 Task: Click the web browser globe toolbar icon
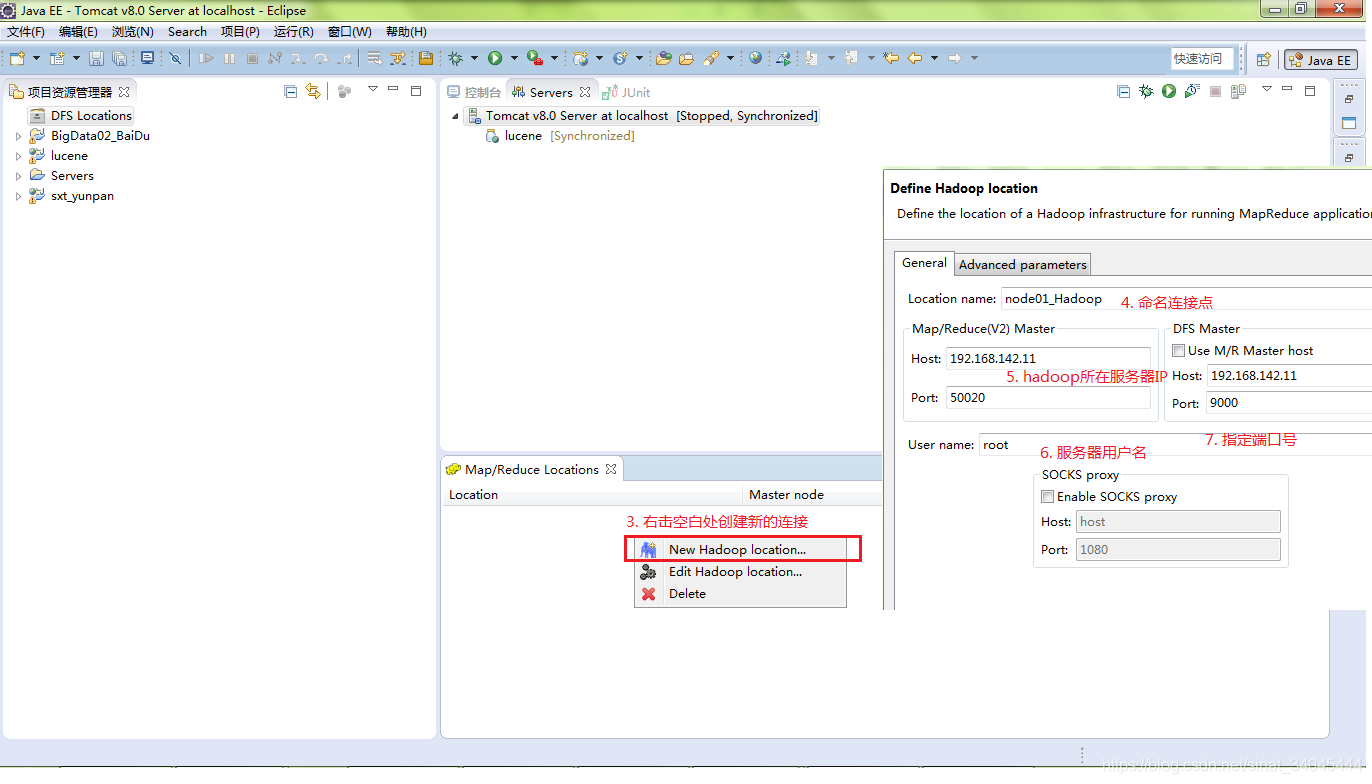(x=755, y=58)
